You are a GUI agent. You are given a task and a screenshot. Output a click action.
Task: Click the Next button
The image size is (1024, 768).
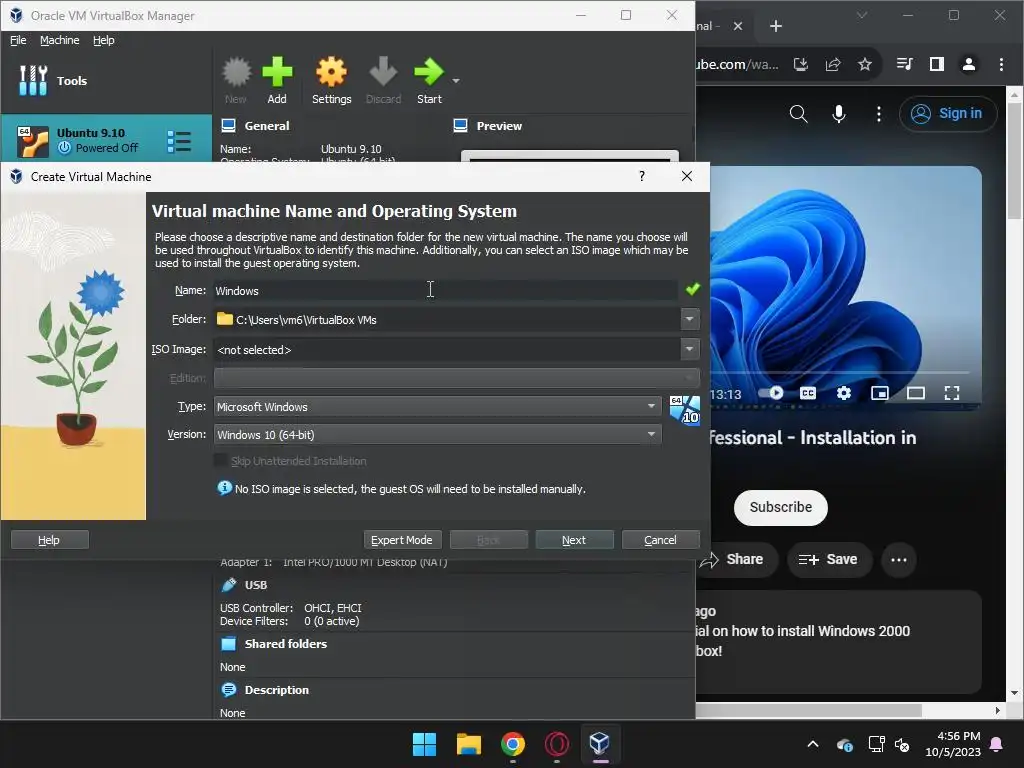click(x=574, y=539)
